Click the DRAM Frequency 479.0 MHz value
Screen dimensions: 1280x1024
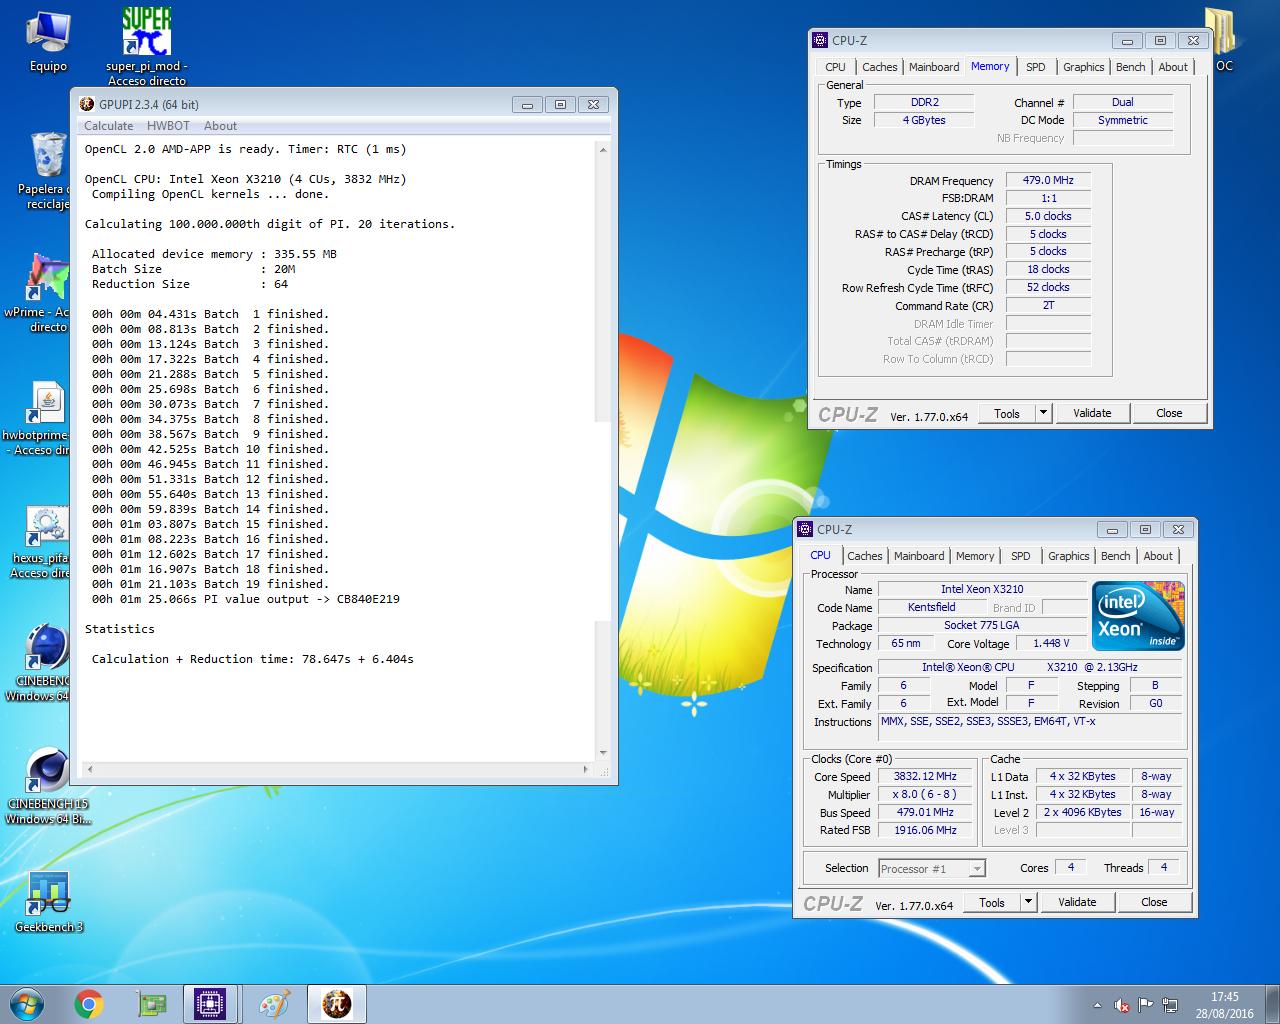(1048, 180)
